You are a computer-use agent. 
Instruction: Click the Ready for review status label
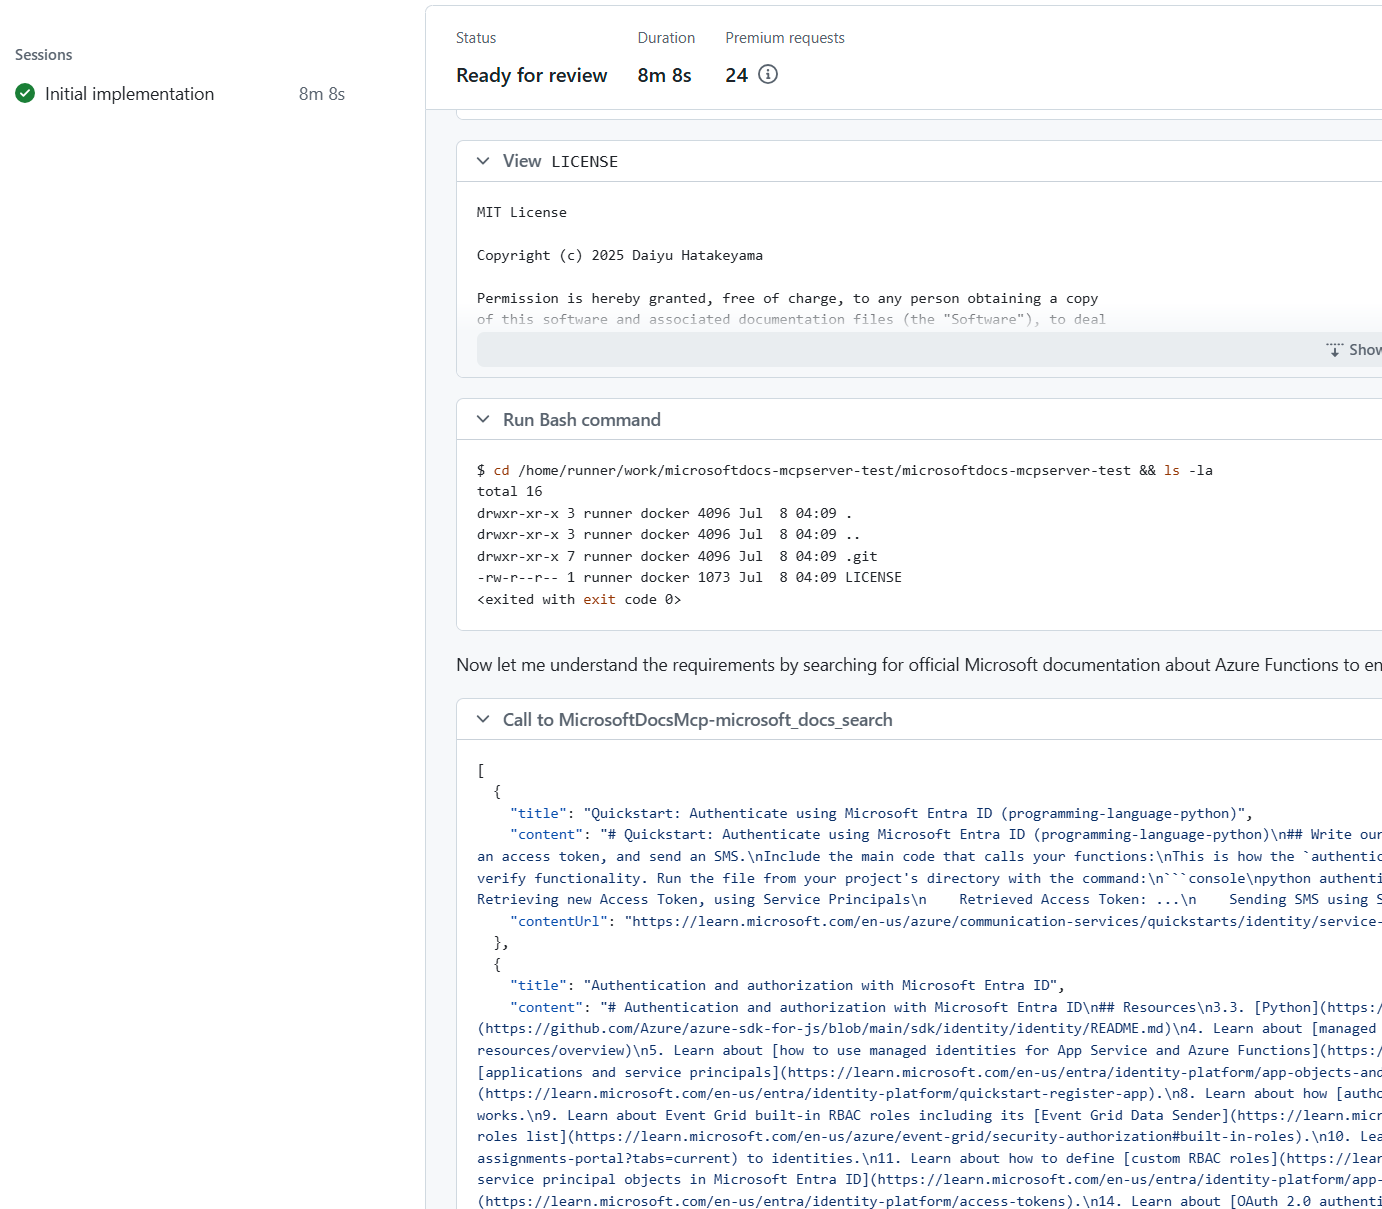(x=532, y=75)
